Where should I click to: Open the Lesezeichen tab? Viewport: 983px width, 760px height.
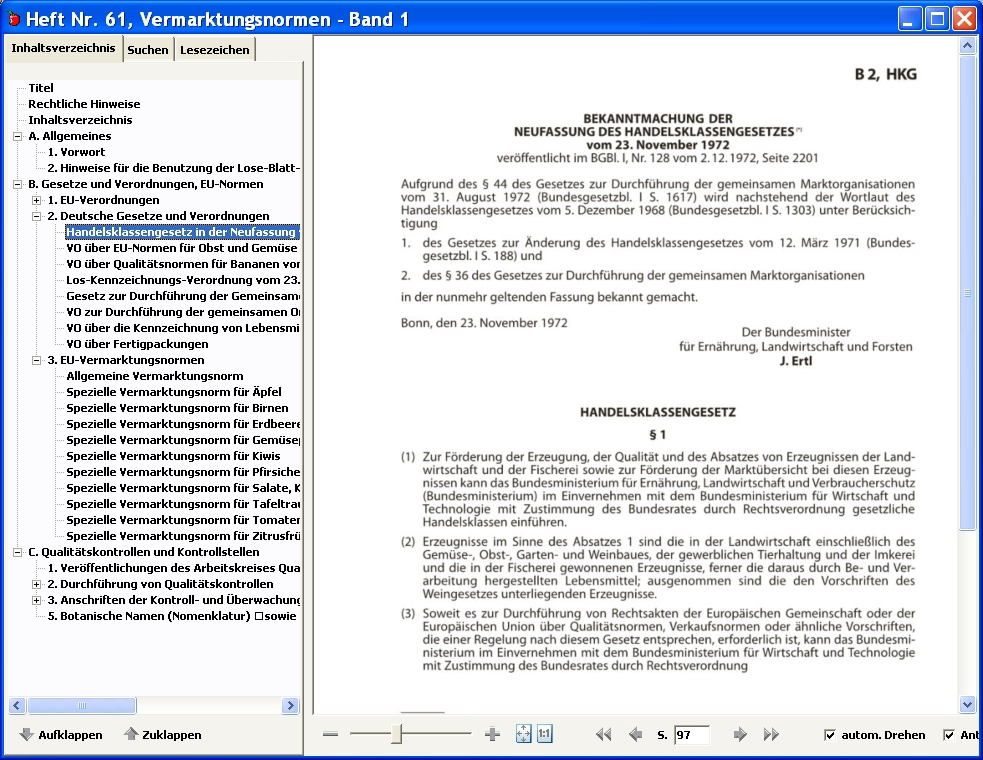(x=214, y=50)
